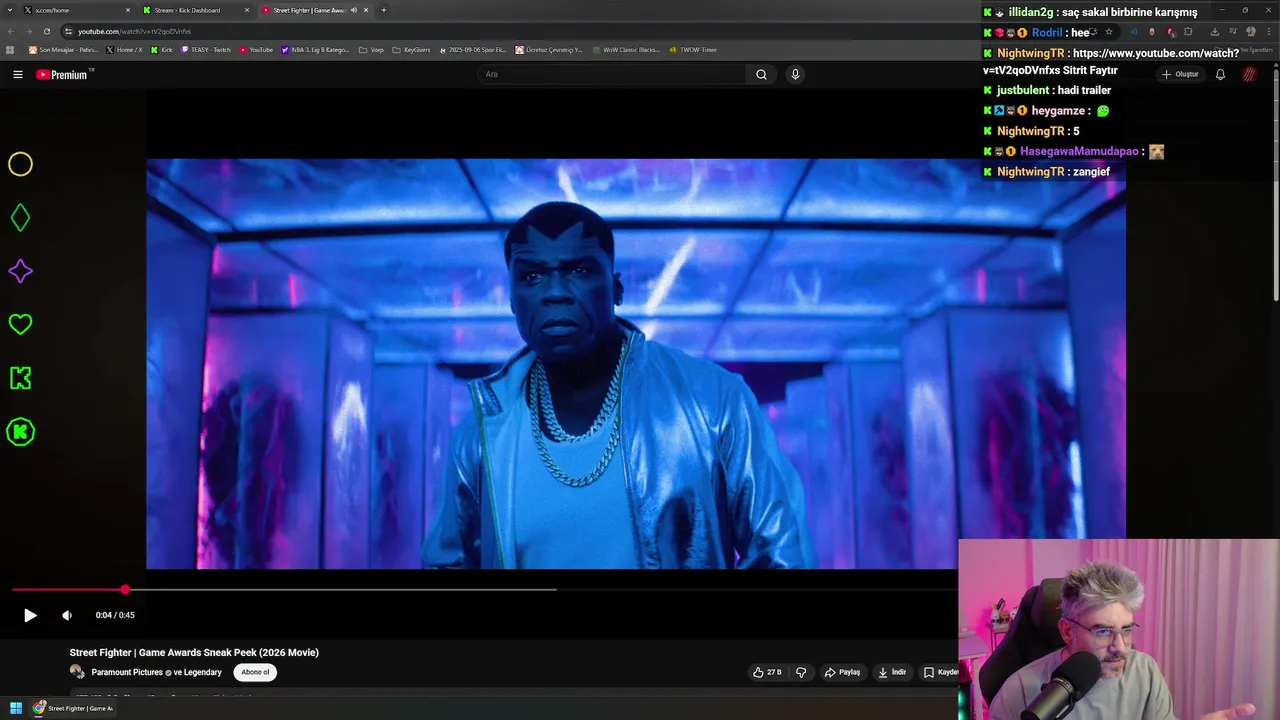Open the apps grid in bookmarks bar

pos(11,49)
